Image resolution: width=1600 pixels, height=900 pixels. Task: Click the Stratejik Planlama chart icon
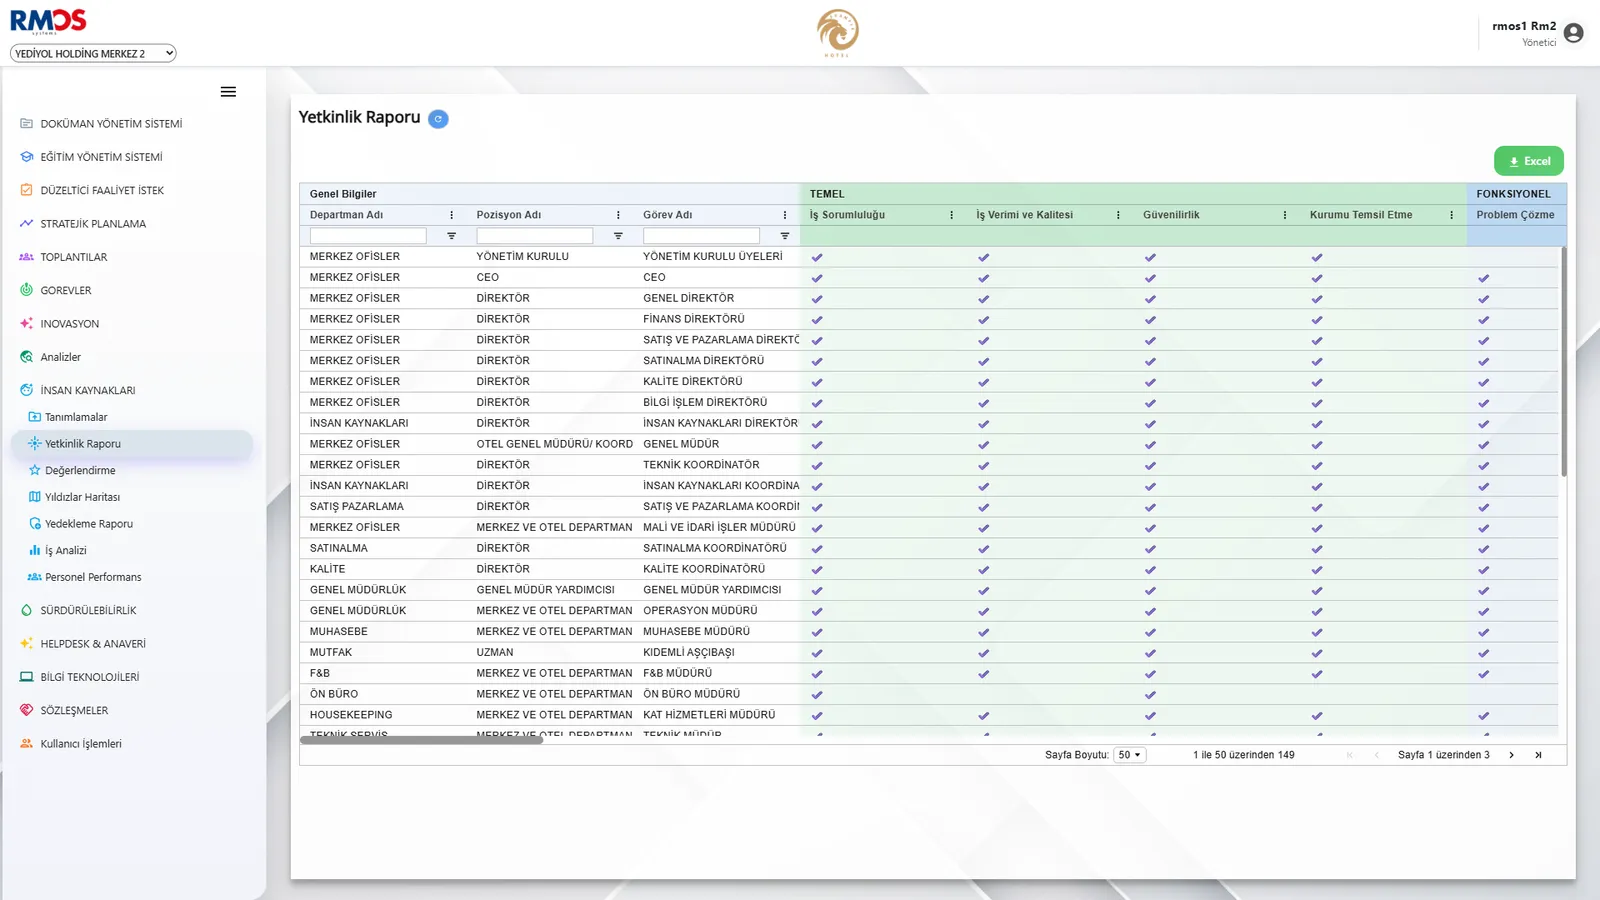point(27,224)
